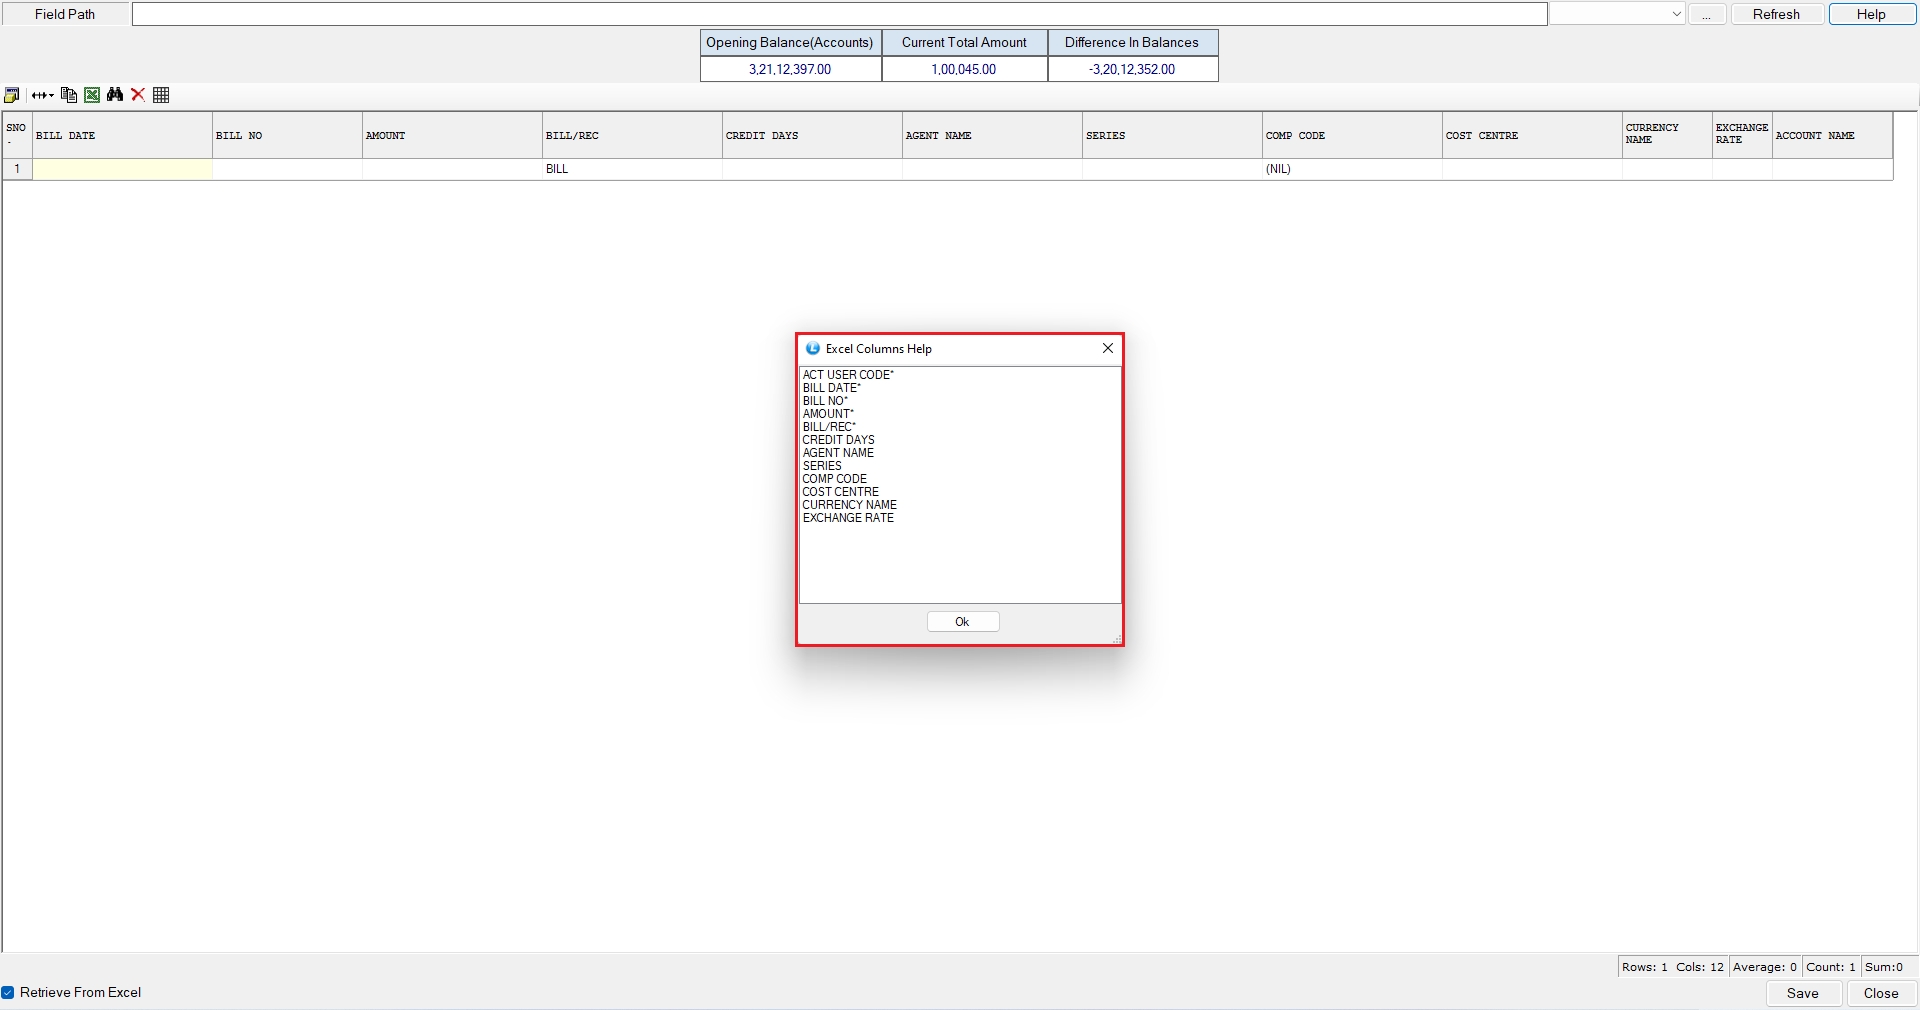Click the Close button at bottom right
The image size is (1920, 1010).
pyautogui.click(x=1880, y=993)
